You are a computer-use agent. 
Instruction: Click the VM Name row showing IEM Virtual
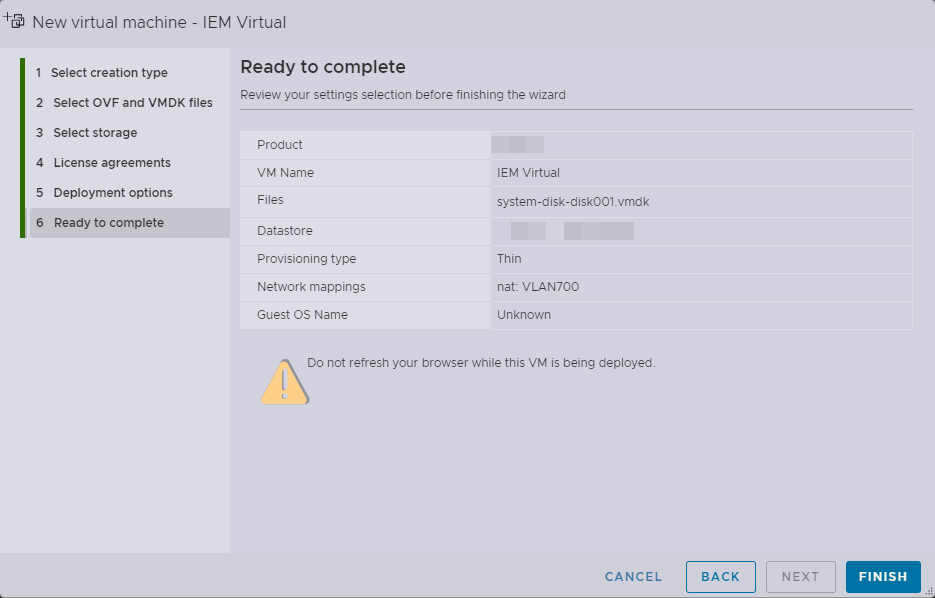point(575,173)
